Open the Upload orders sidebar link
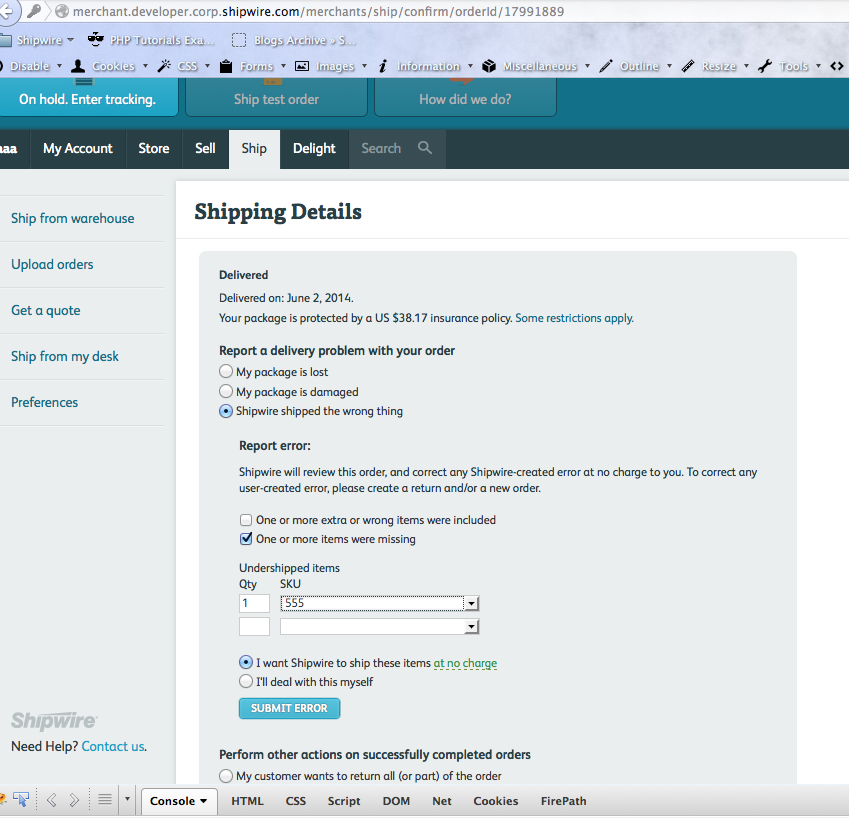The image size is (849, 818). 52,264
